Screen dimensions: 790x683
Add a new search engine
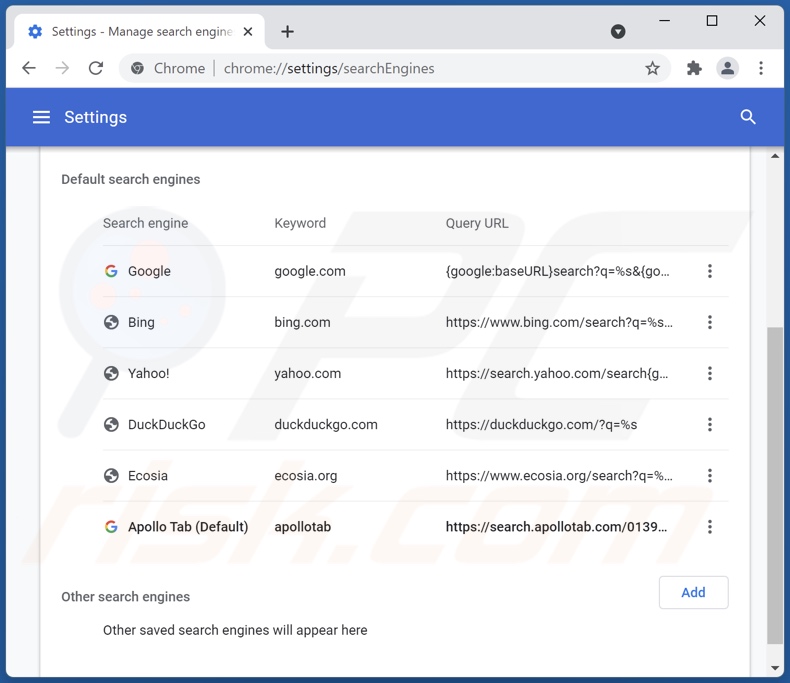(693, 592)
